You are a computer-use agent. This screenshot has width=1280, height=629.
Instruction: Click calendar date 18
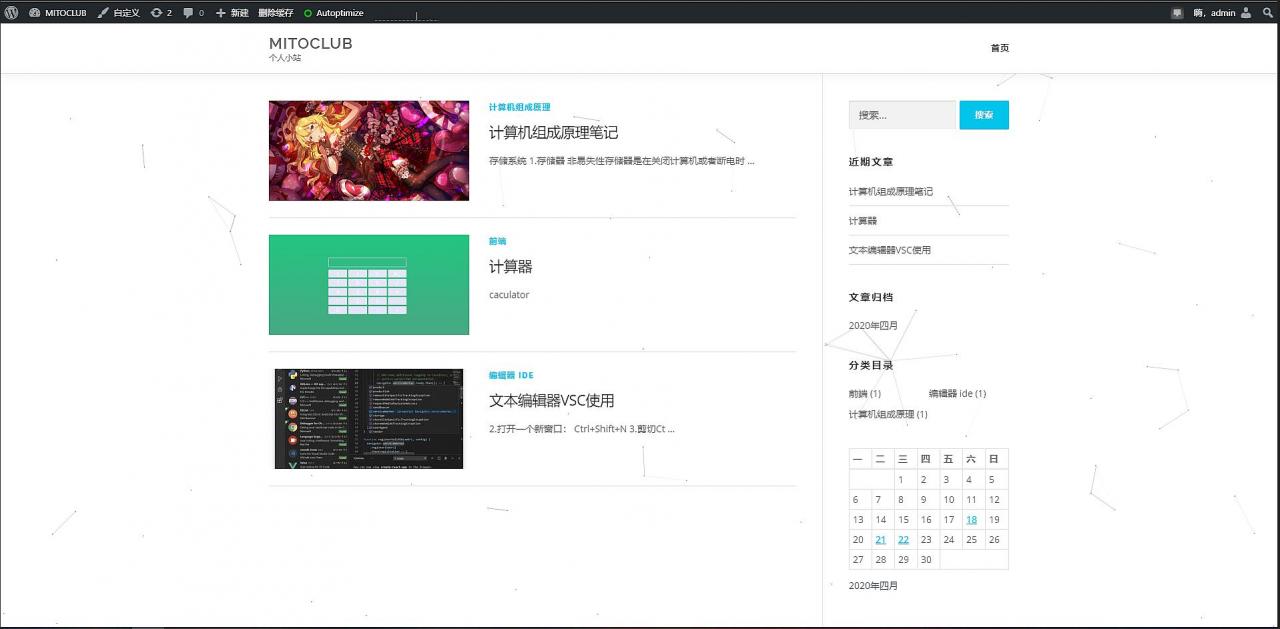971,519
